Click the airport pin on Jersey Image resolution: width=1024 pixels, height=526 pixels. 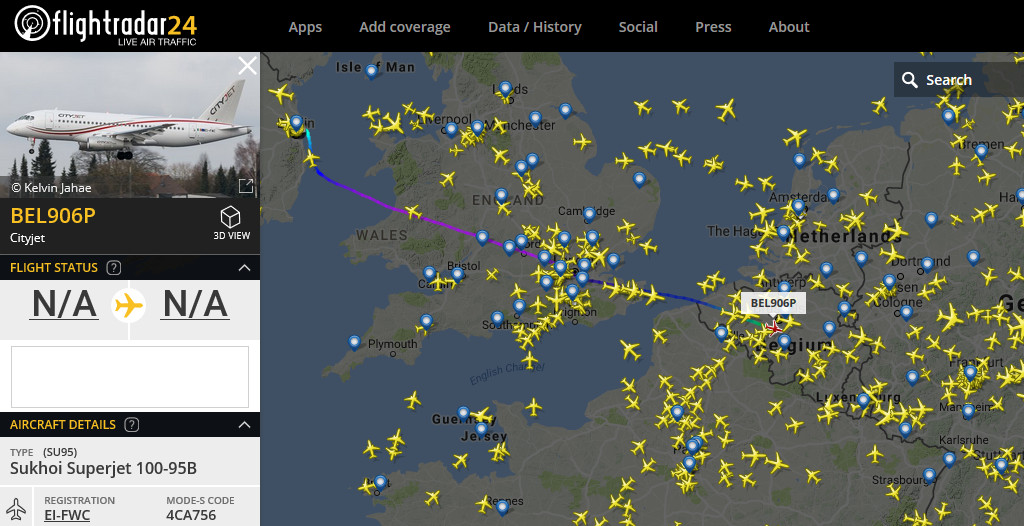pos(481,429)
